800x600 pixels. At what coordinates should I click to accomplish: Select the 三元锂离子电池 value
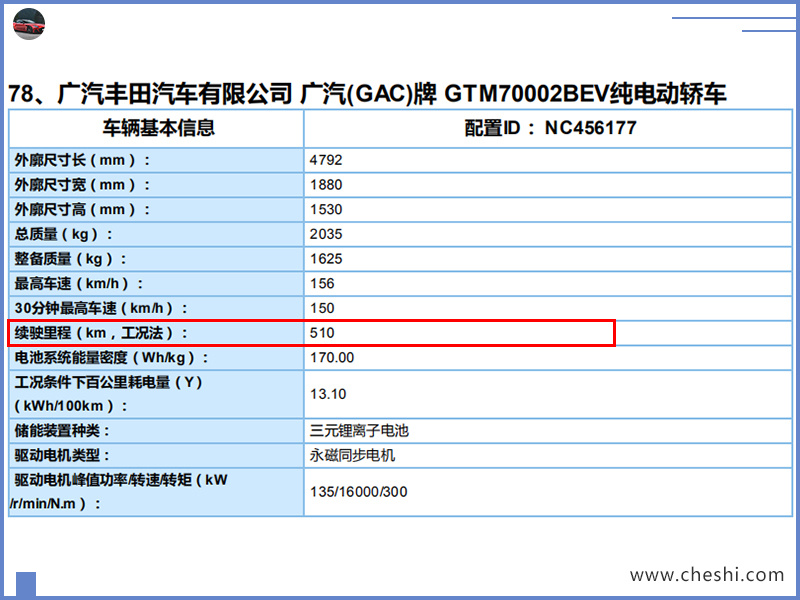(359, 431)
